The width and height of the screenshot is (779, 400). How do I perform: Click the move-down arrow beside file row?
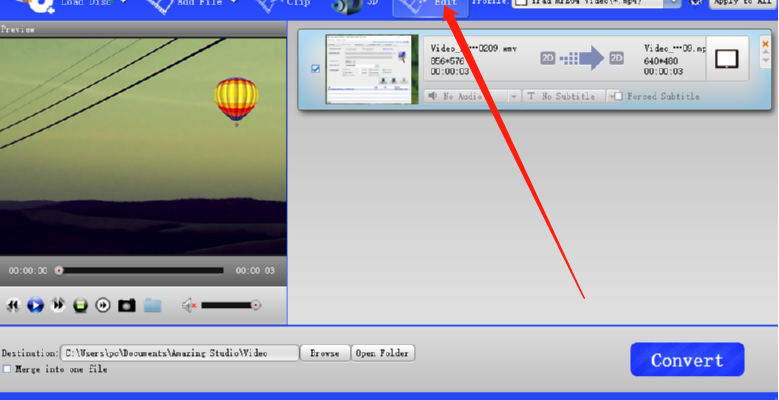pos(766,60)
